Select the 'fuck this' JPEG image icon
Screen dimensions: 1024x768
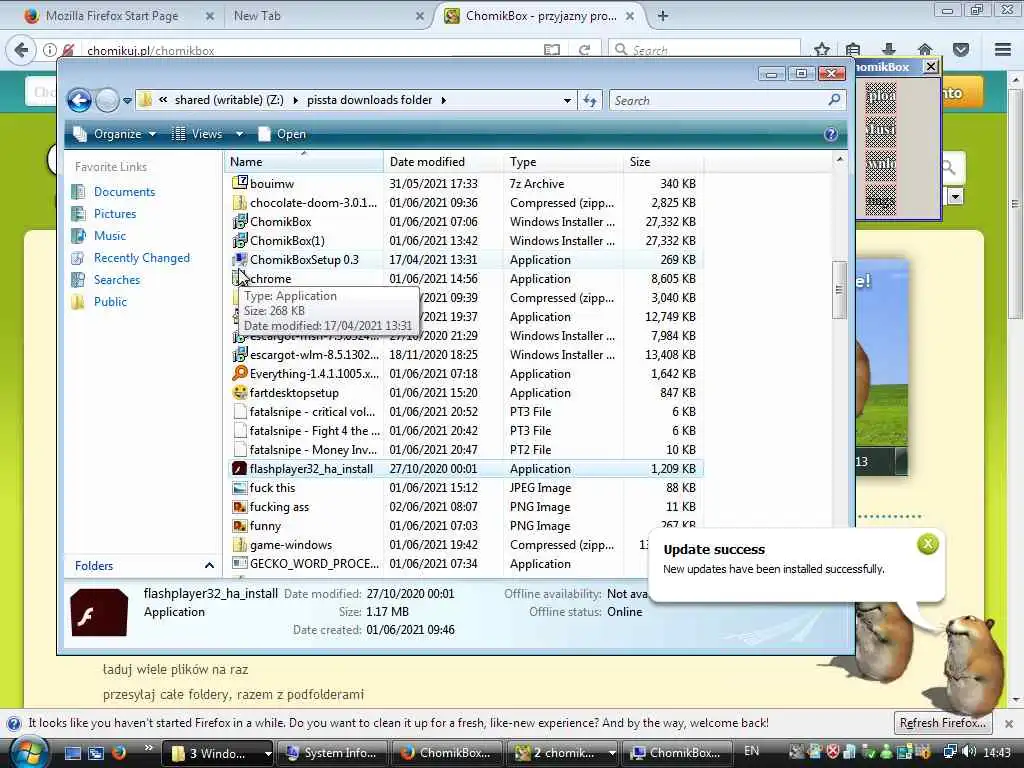[x=240, y=488]
